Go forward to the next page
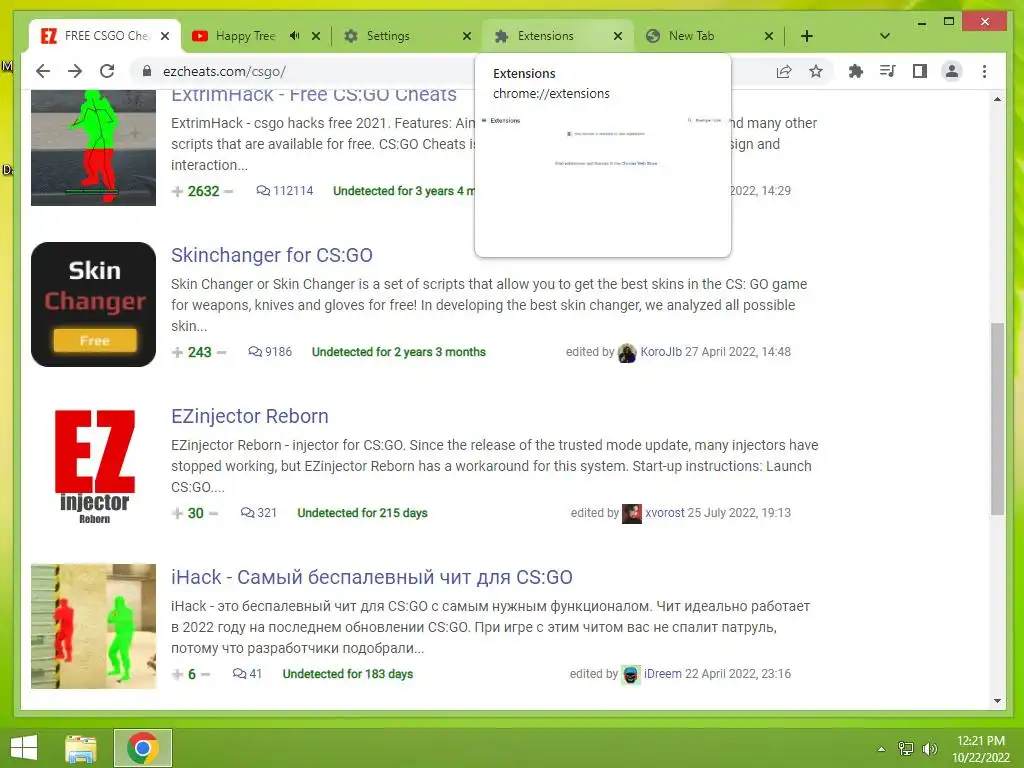The height and width of the screenshot is (768, 1024). (75, 71)
